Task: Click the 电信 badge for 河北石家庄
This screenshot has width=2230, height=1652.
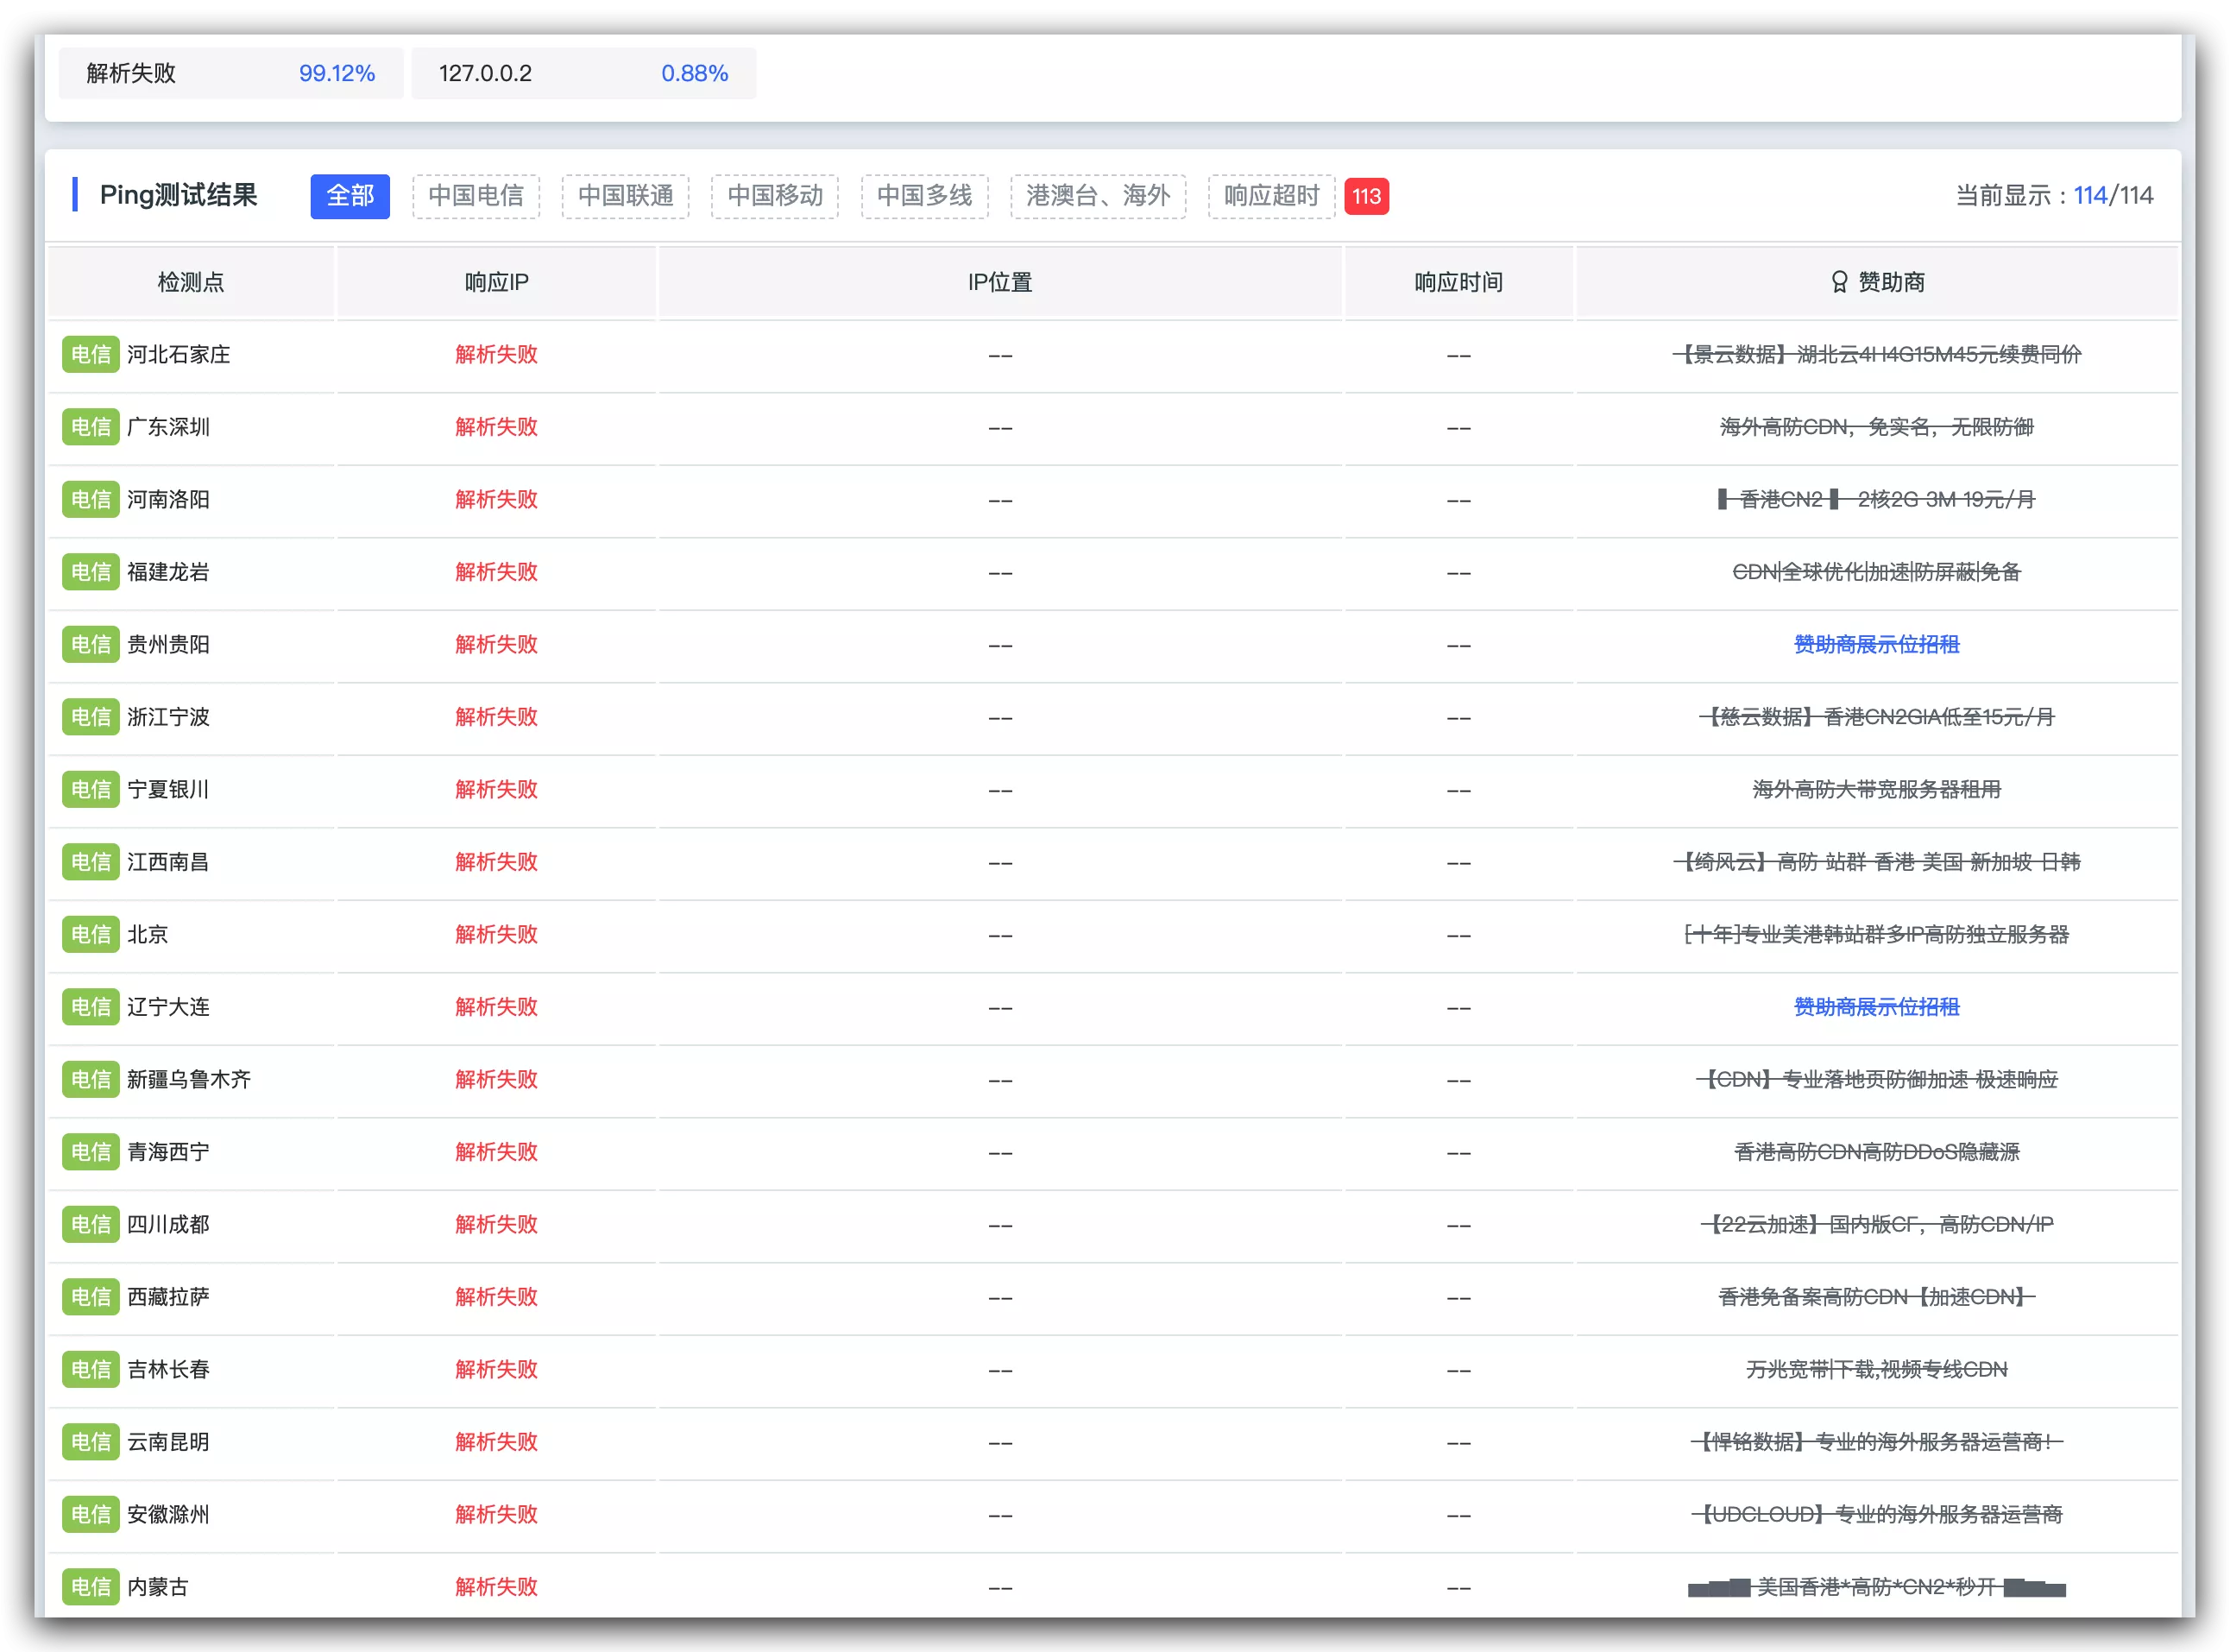Action: (x=90, y=354)
